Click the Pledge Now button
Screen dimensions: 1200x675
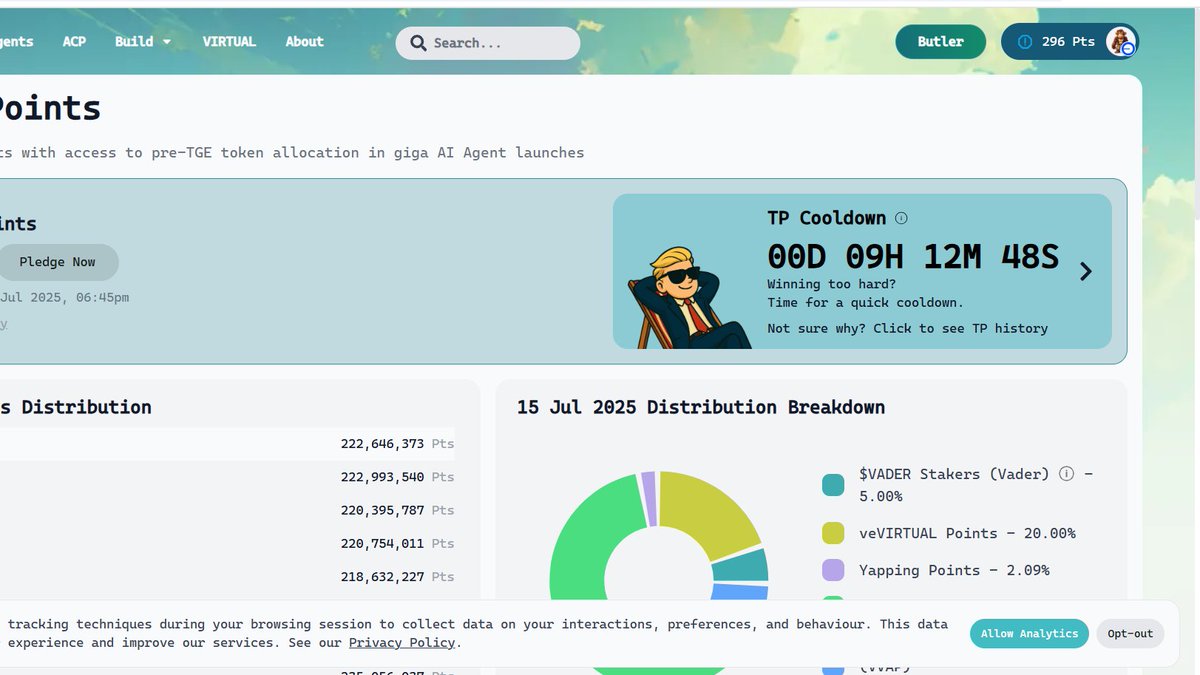(x=57, y=262)
